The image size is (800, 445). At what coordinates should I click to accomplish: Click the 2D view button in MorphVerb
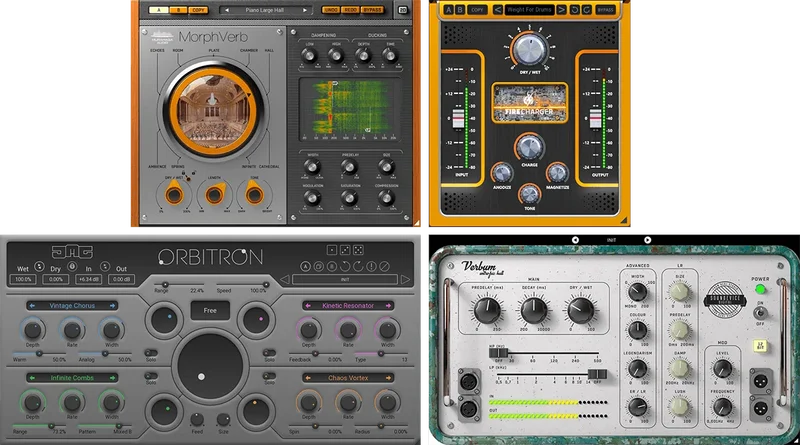click(403, 10)
